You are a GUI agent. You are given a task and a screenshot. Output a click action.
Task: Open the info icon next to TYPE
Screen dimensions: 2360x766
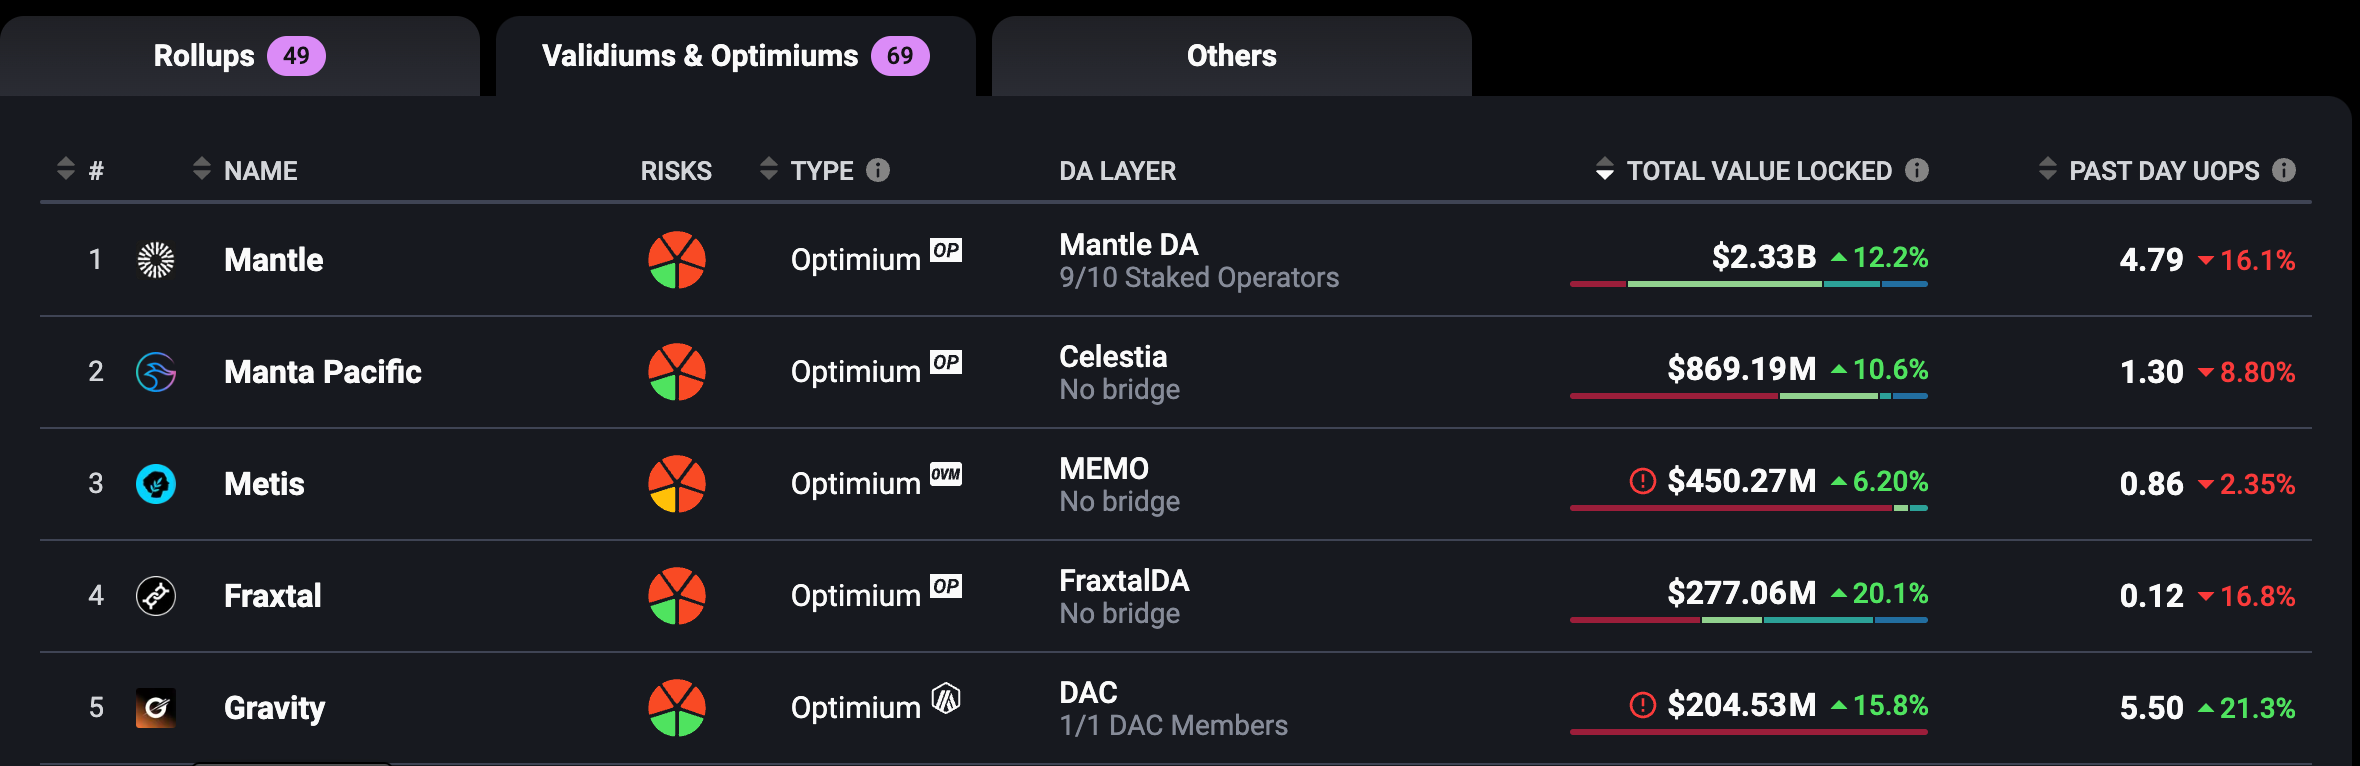878,170
